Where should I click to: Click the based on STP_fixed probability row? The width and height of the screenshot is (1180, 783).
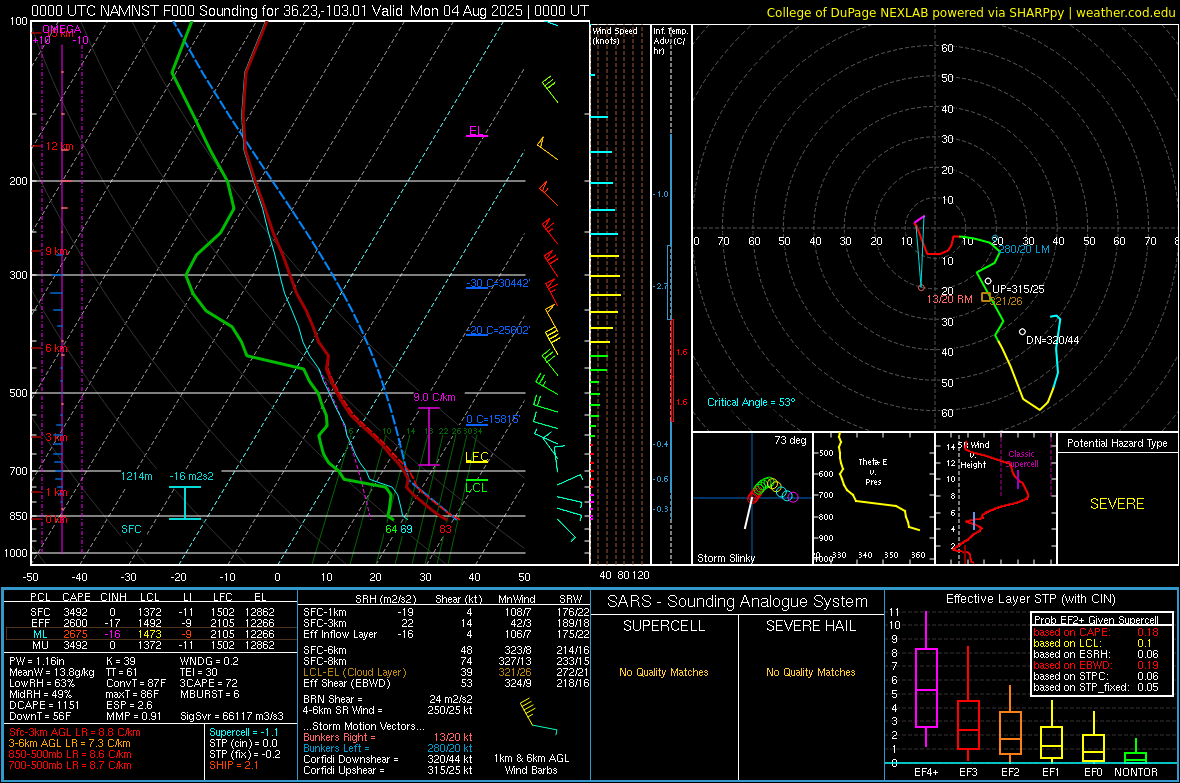click(x=1096, y=687)
